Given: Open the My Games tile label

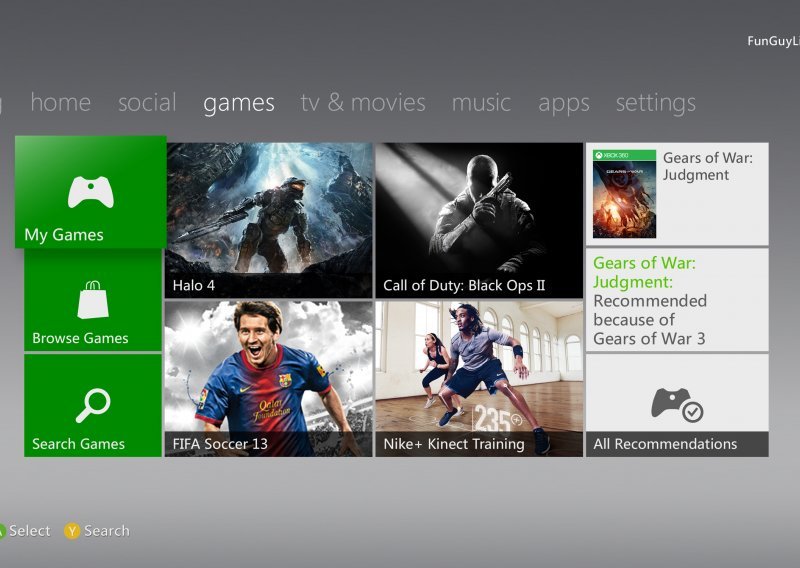Looking at the screenshot, I should pos(64,235).
